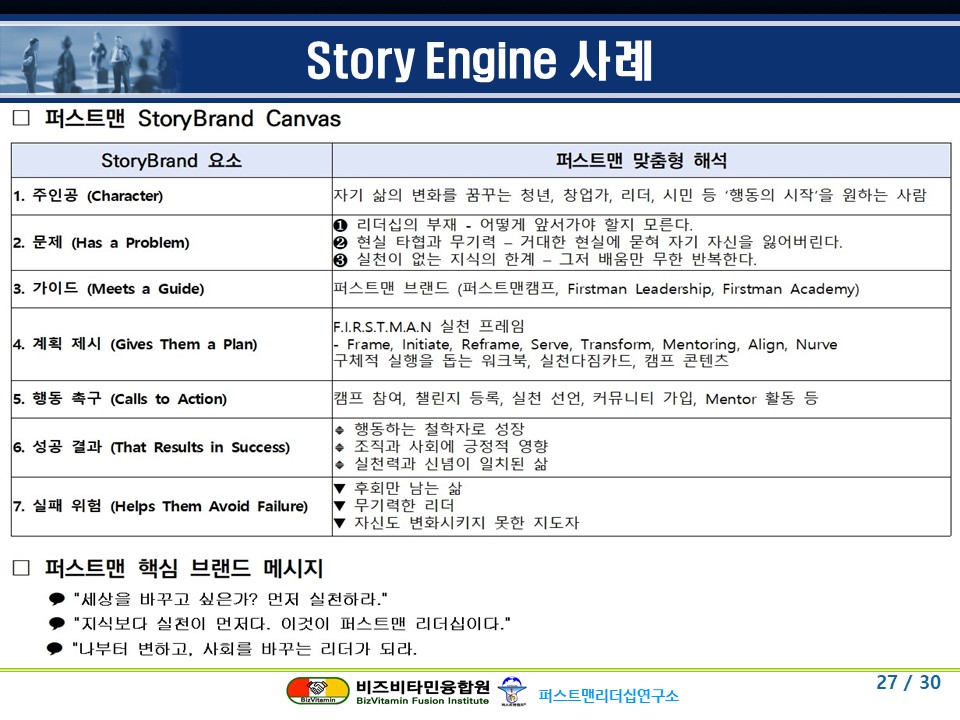The image size is (960, 720).
Task: Select the row "7. 실패 위험 (Helps Them Avoid Failure)"
Action: point(481,506)
